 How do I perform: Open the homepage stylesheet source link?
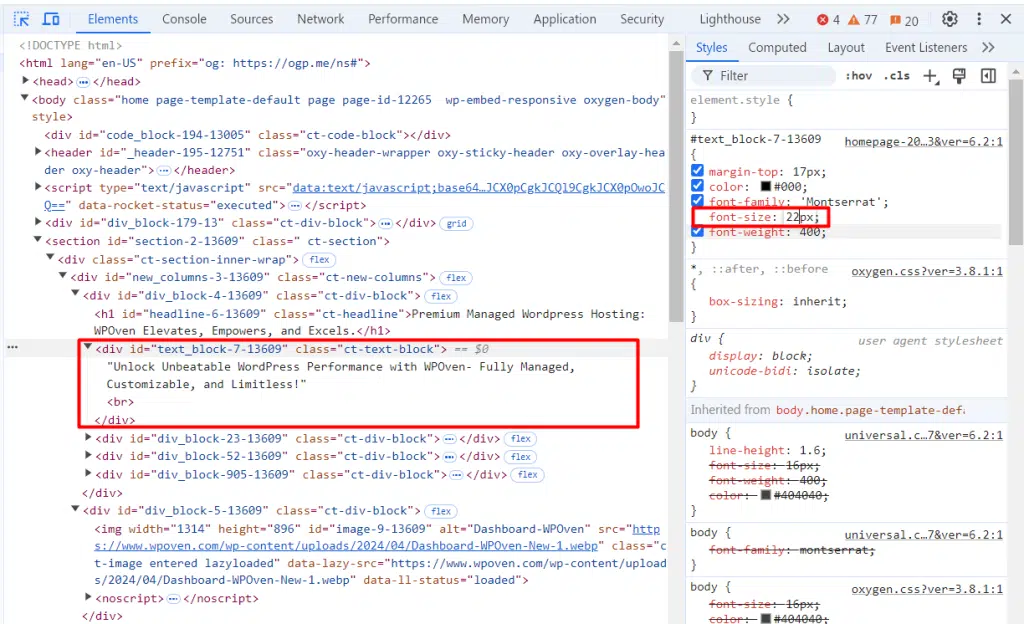tap(922, 142)
